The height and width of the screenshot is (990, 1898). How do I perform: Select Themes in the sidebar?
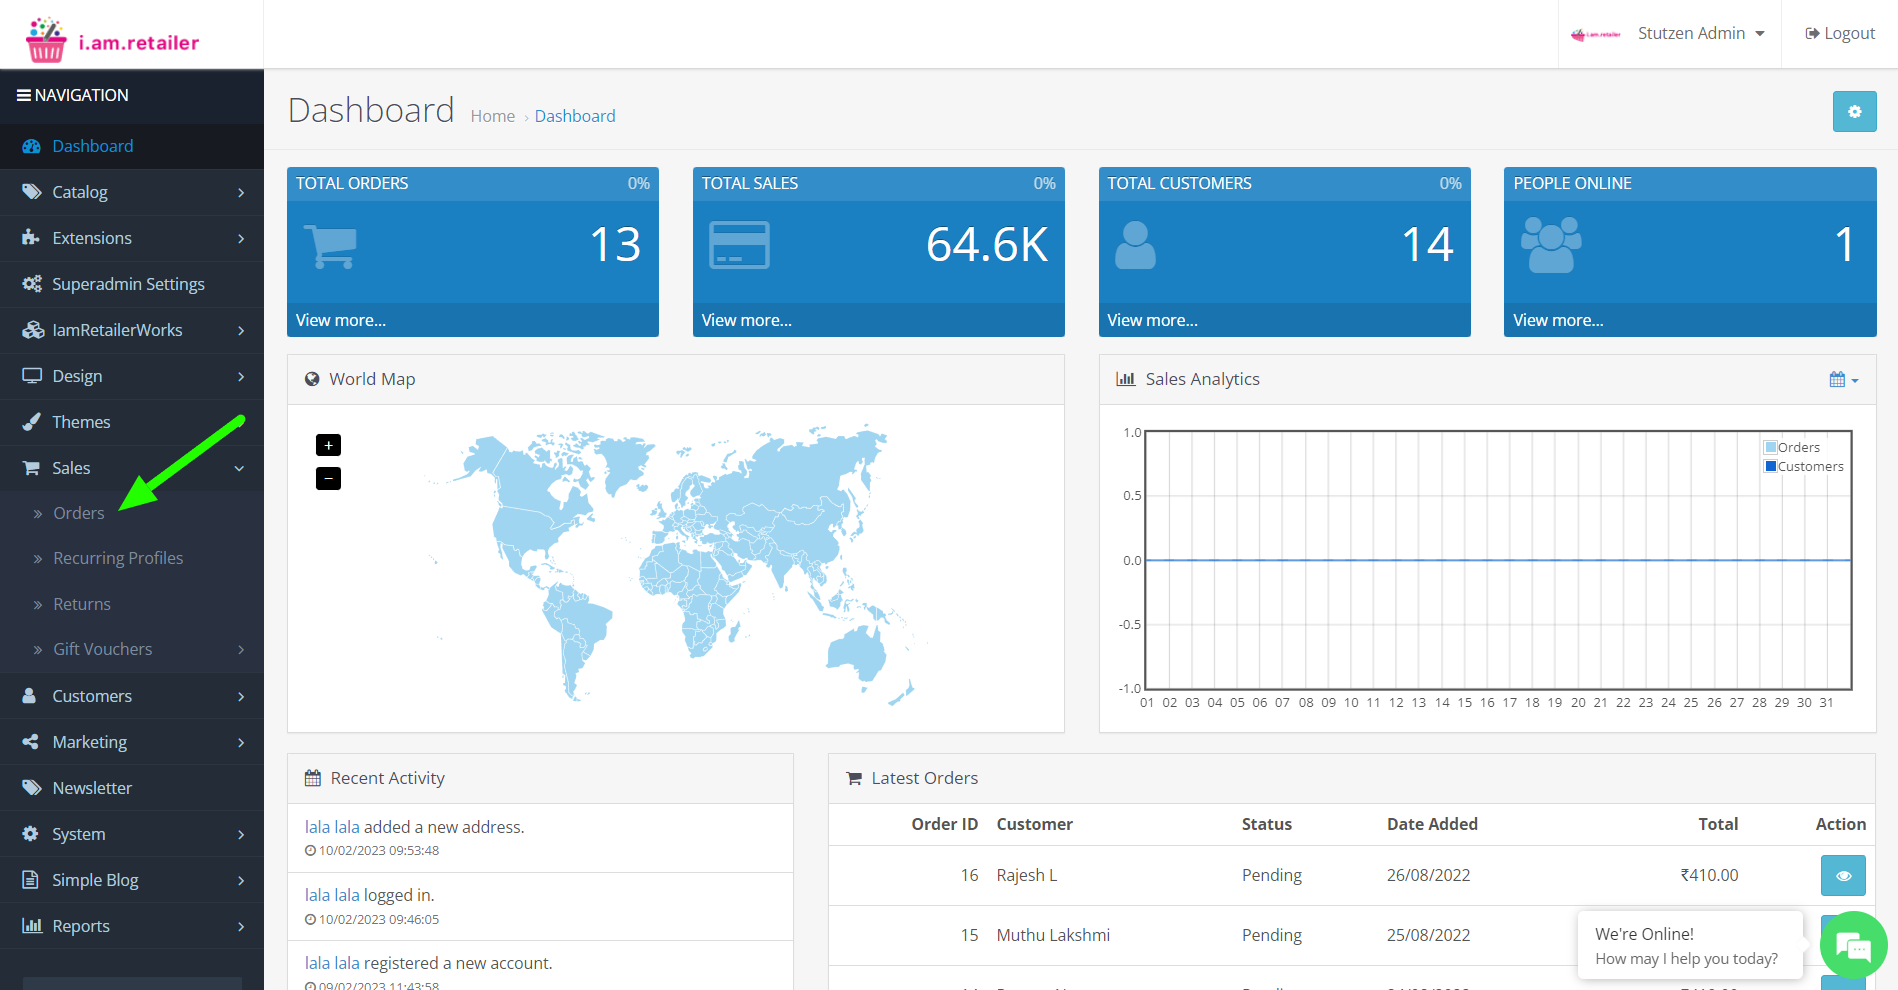(81, 422)
